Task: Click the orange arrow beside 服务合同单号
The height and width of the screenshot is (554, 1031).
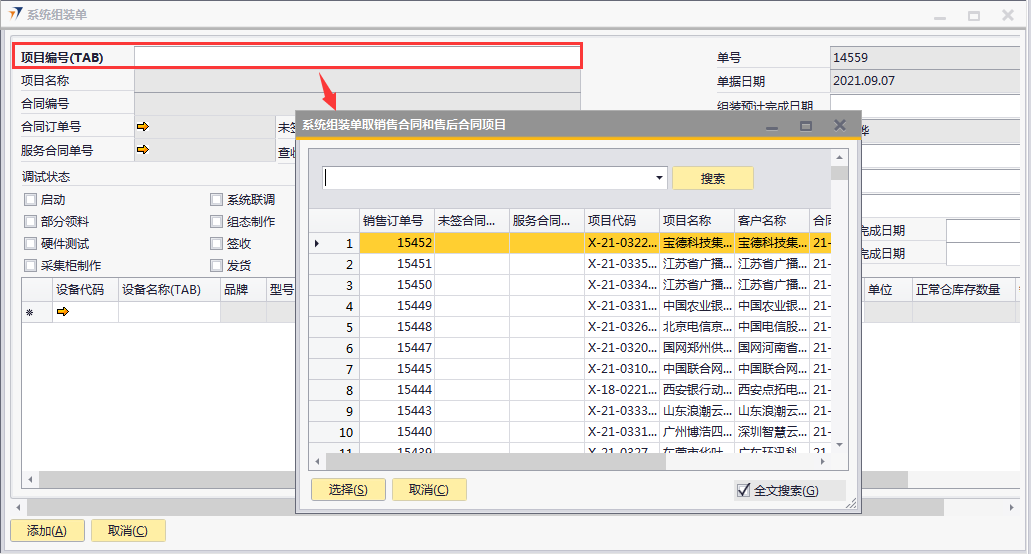Action: [x=142, y=150]
